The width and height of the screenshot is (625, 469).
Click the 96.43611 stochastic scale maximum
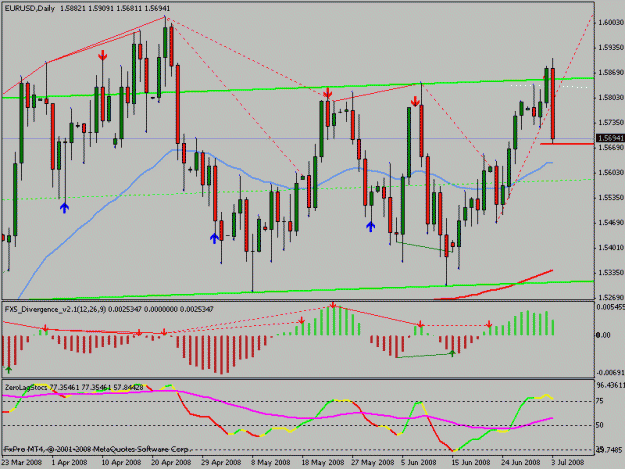610,386
